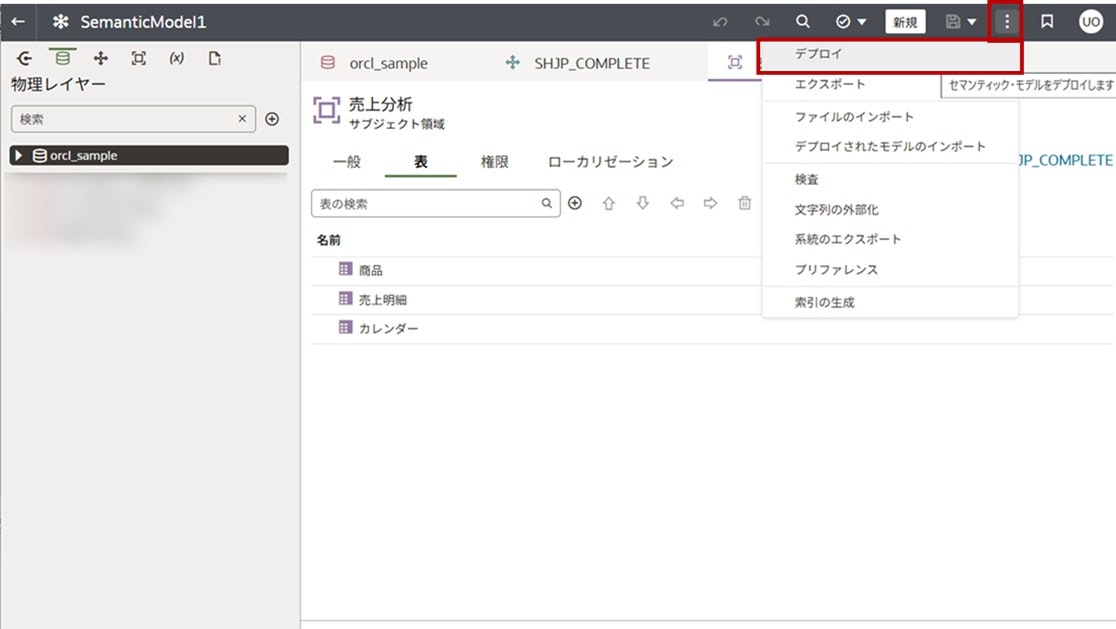The image size is (1116, 629).
Task: Click the connections icon in the side toolbar
Action: tap(24, 58)
